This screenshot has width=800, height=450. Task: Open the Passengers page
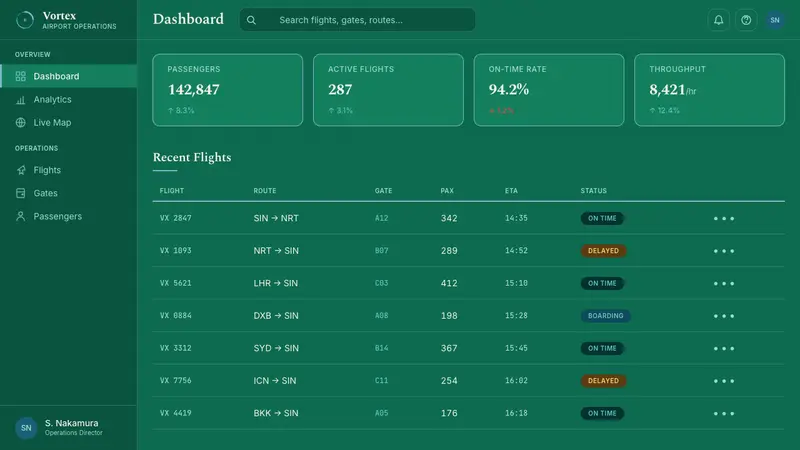point(68,216)
